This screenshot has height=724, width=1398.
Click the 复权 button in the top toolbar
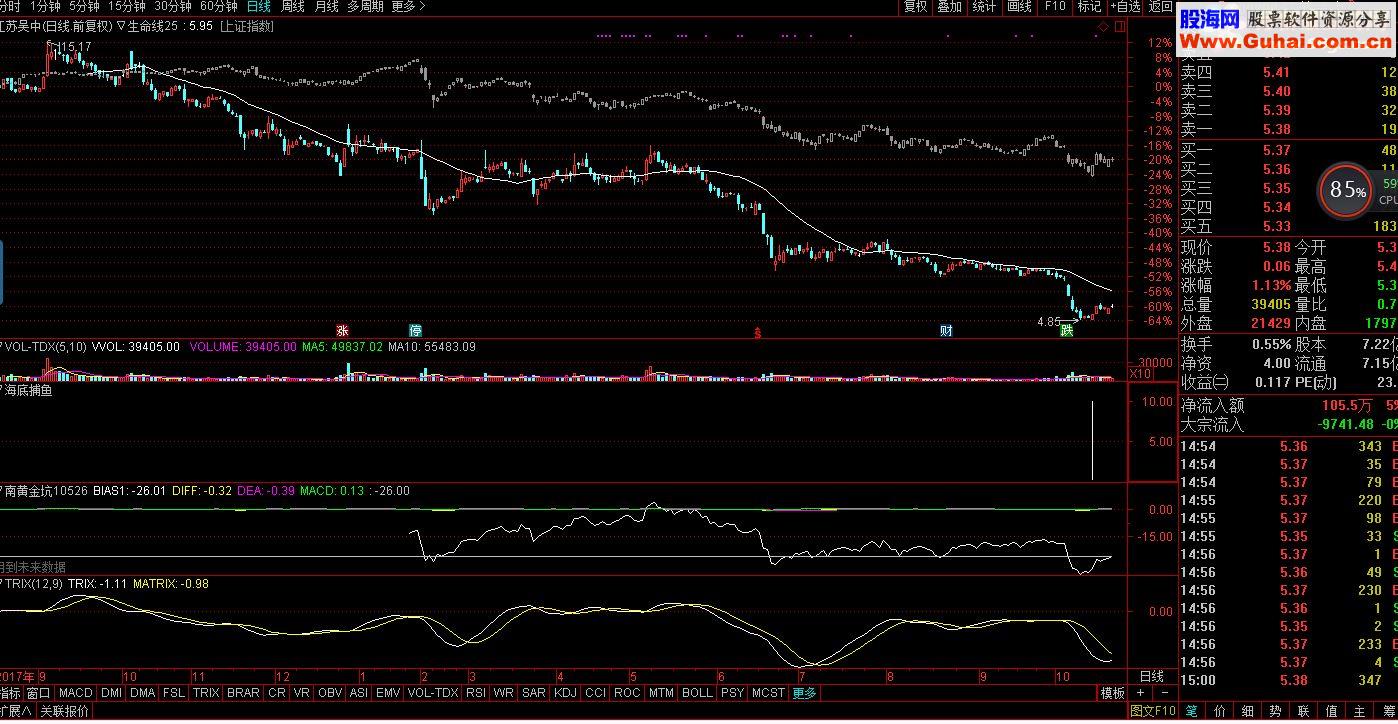(915, 6)
